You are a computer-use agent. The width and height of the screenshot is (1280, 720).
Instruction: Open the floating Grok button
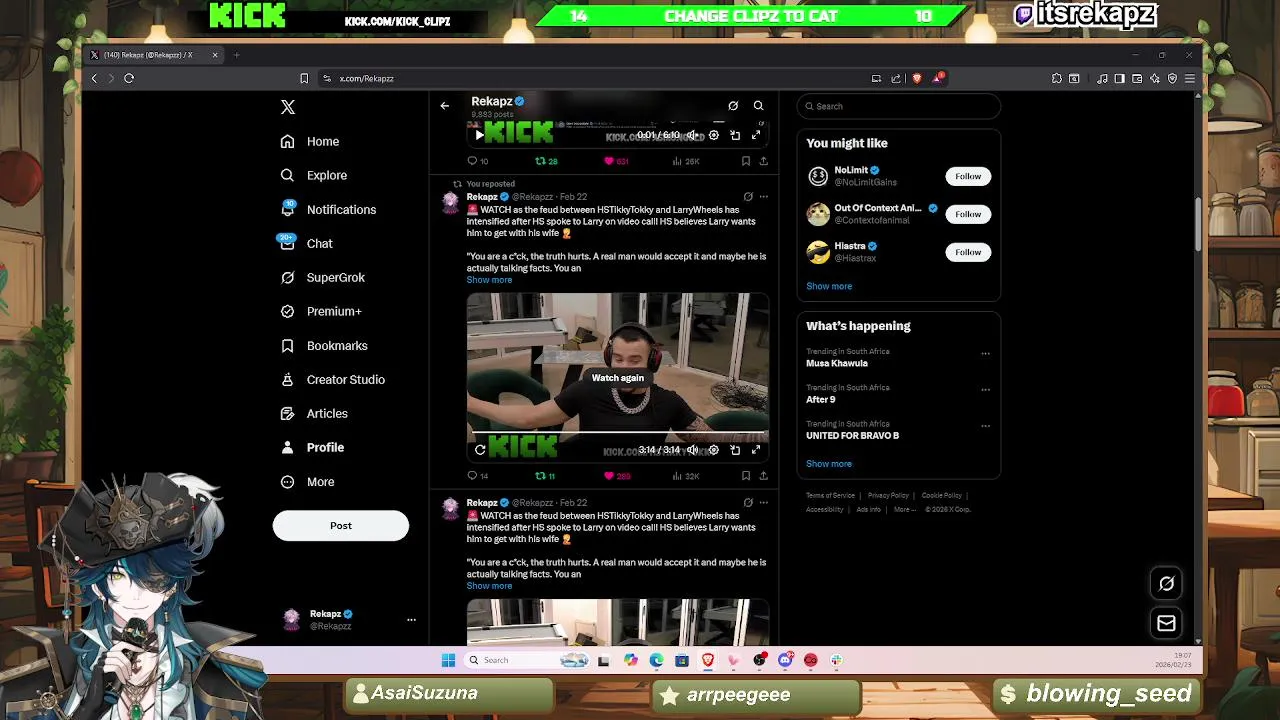pos(1166,583)
